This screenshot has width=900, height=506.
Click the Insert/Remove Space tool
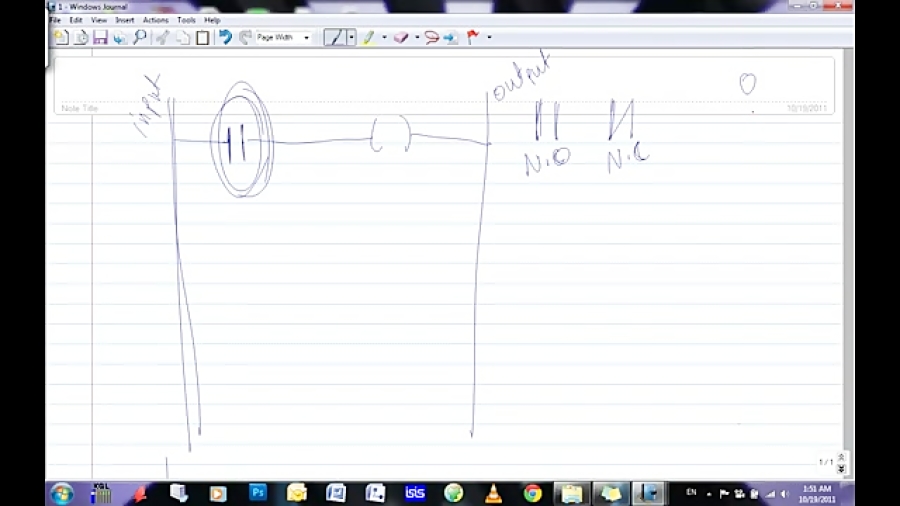point(450,38)
